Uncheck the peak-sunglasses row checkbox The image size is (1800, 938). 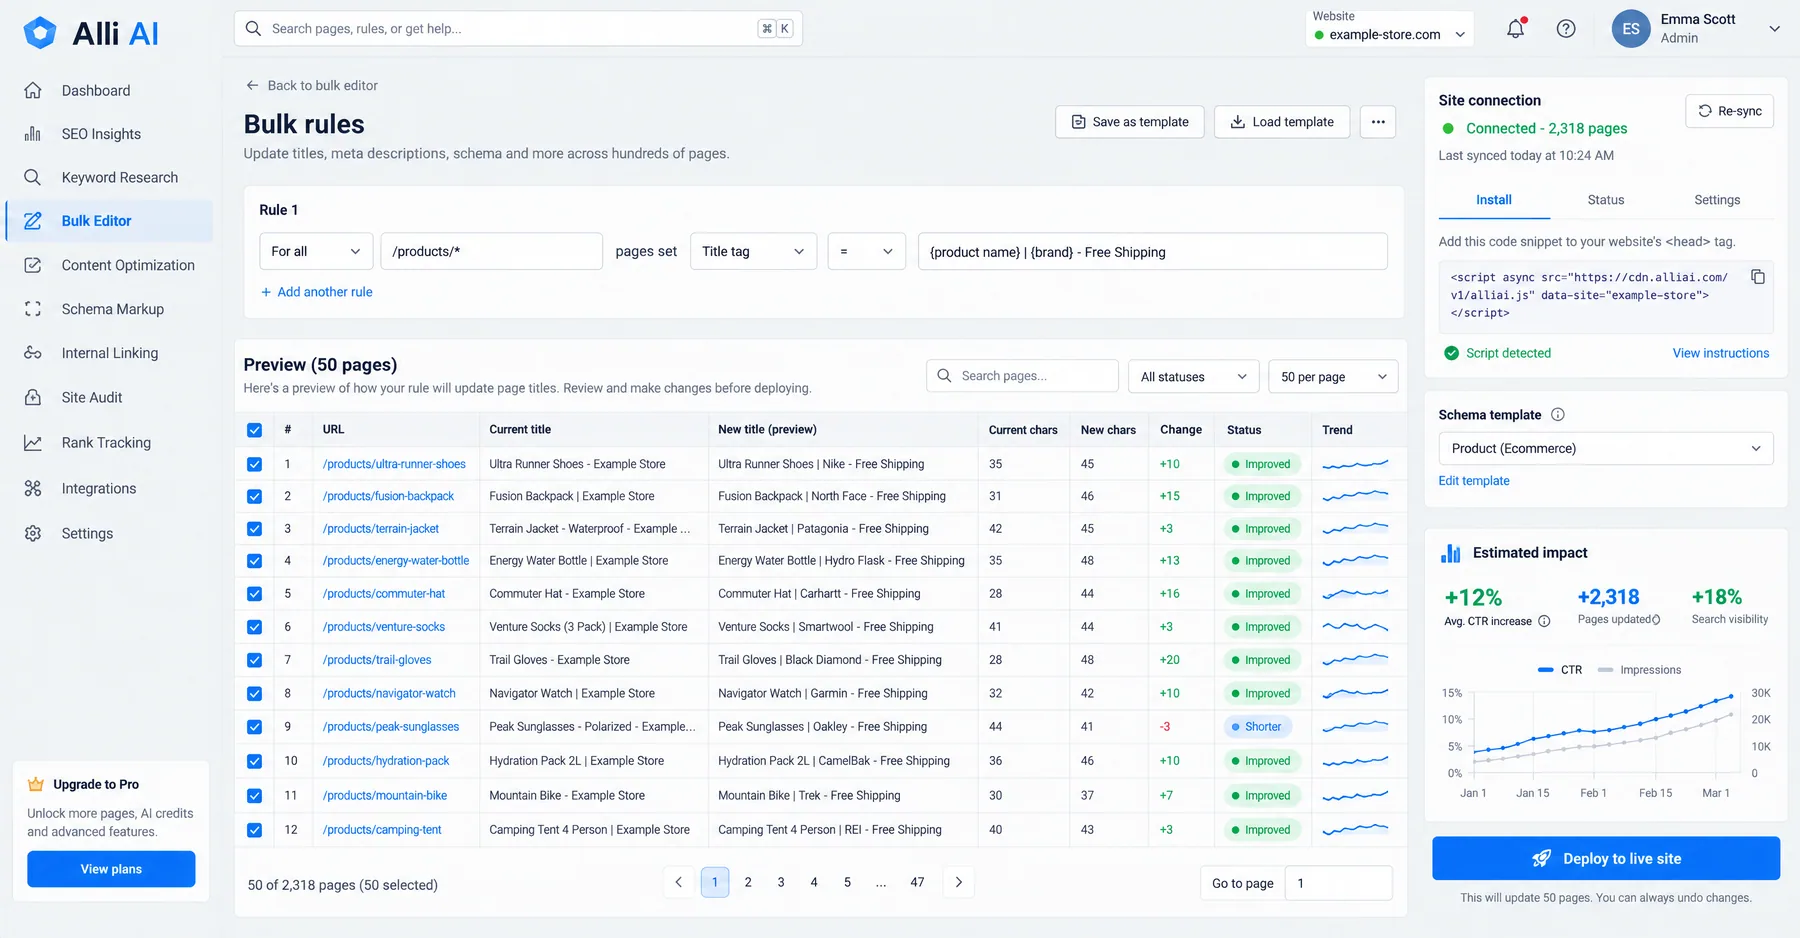point(254,727)
